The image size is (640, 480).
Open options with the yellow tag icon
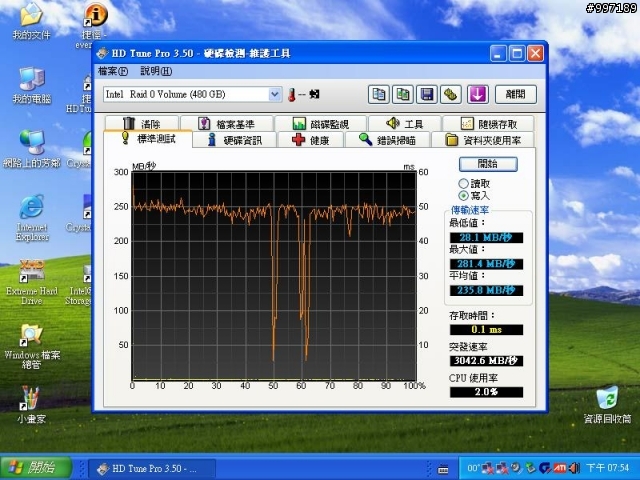click(451, 95)
